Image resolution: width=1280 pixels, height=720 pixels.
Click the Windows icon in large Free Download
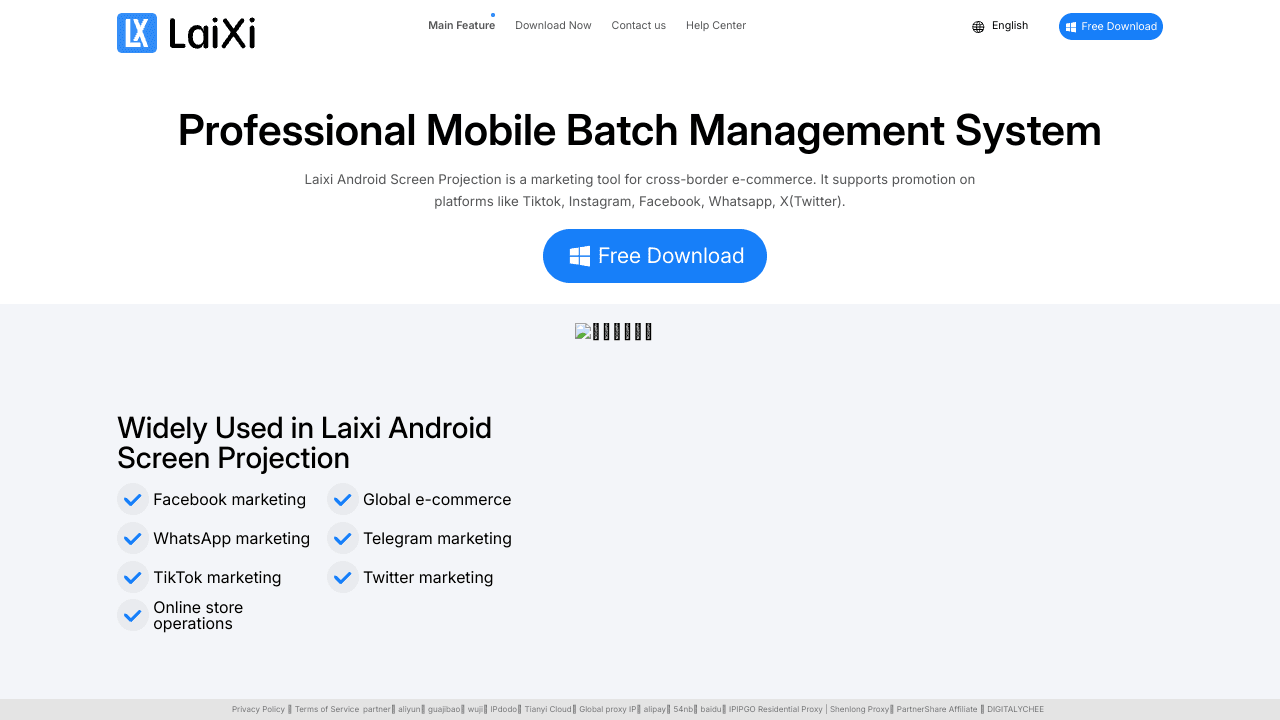pyautogui.click(x=580, y=256)
